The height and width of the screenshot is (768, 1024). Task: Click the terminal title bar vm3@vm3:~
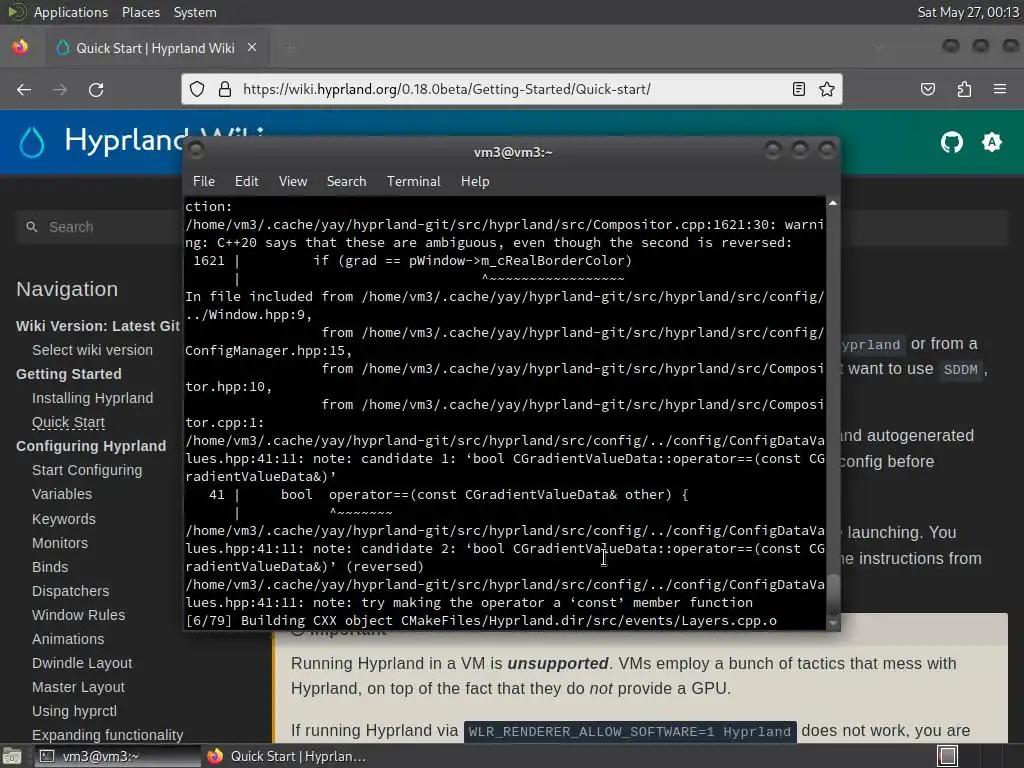point(513,152)
